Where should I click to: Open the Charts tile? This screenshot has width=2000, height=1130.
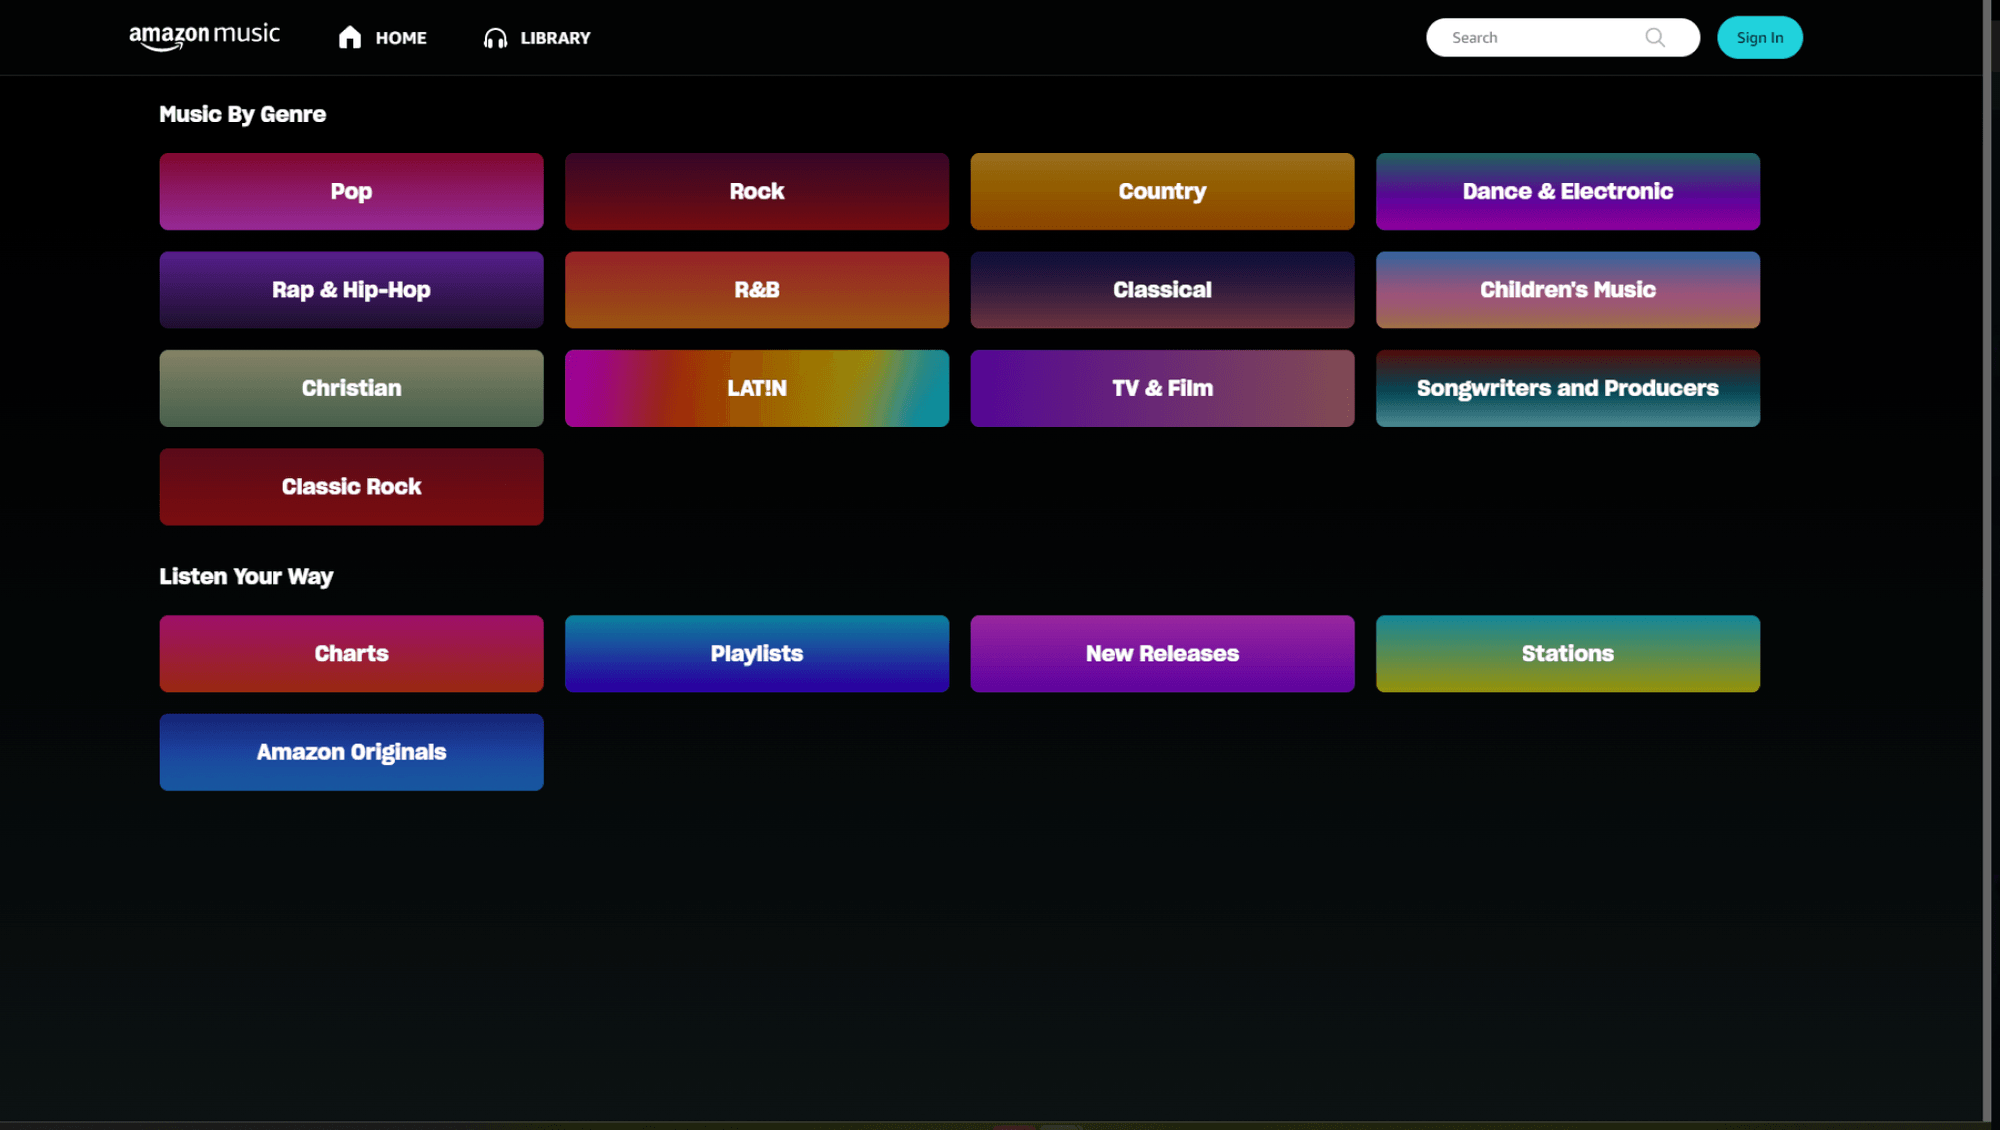click(351, 654)
